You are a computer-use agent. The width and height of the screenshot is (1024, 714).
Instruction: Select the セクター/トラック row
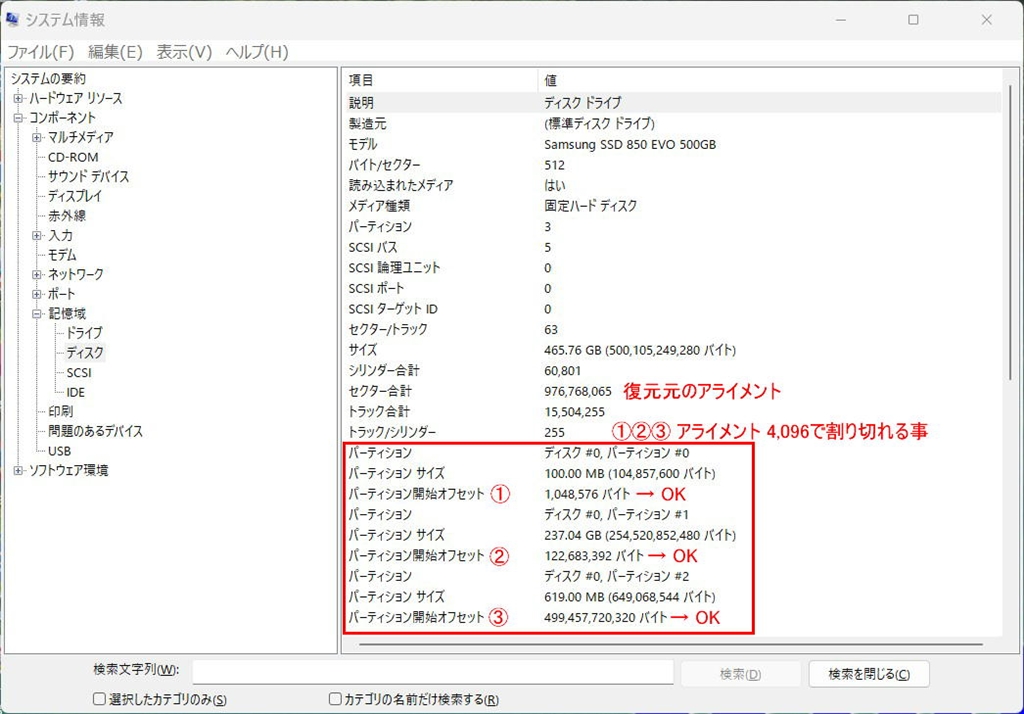click(672, 329)
